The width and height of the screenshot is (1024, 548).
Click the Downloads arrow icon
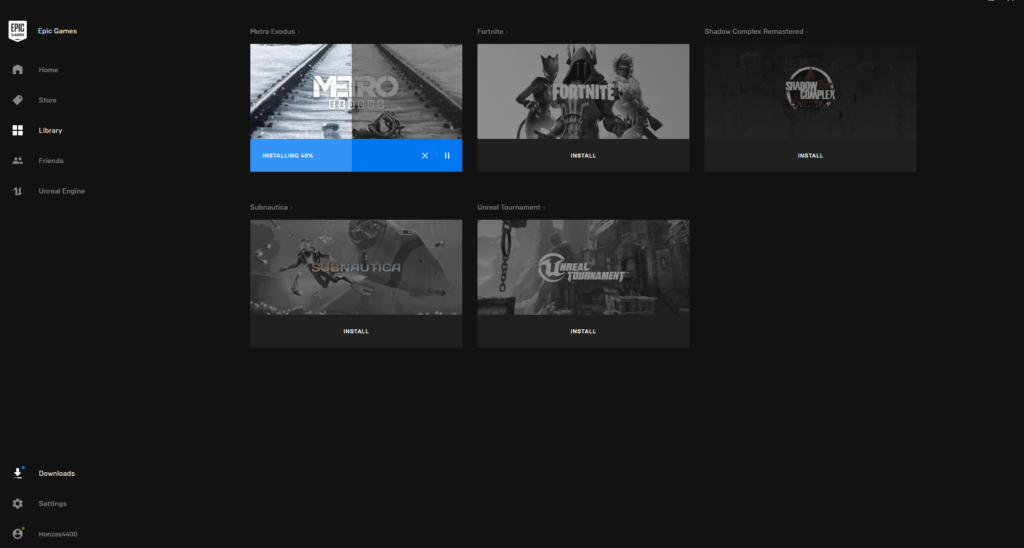pyautogui.click(x=17, y=473)
